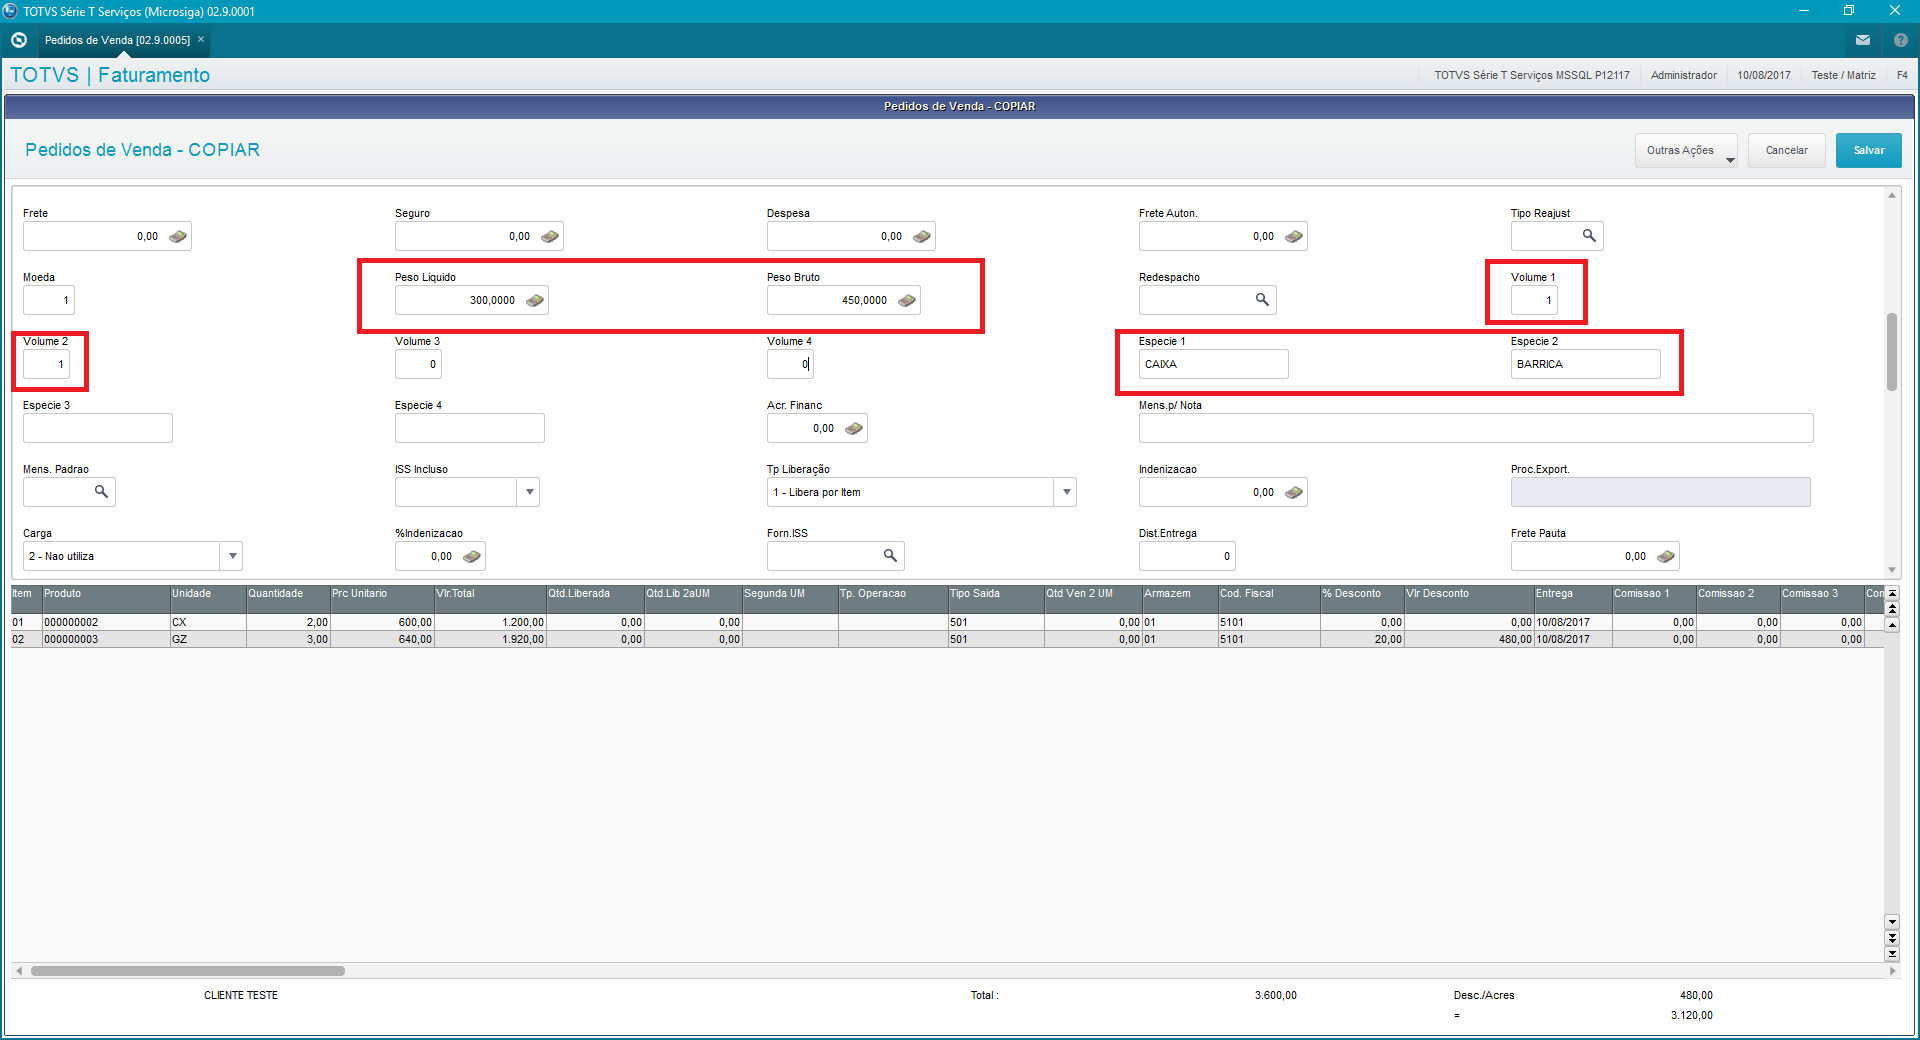
Task: Click the Volume 2 input field
Action: [x=46, y=364]
